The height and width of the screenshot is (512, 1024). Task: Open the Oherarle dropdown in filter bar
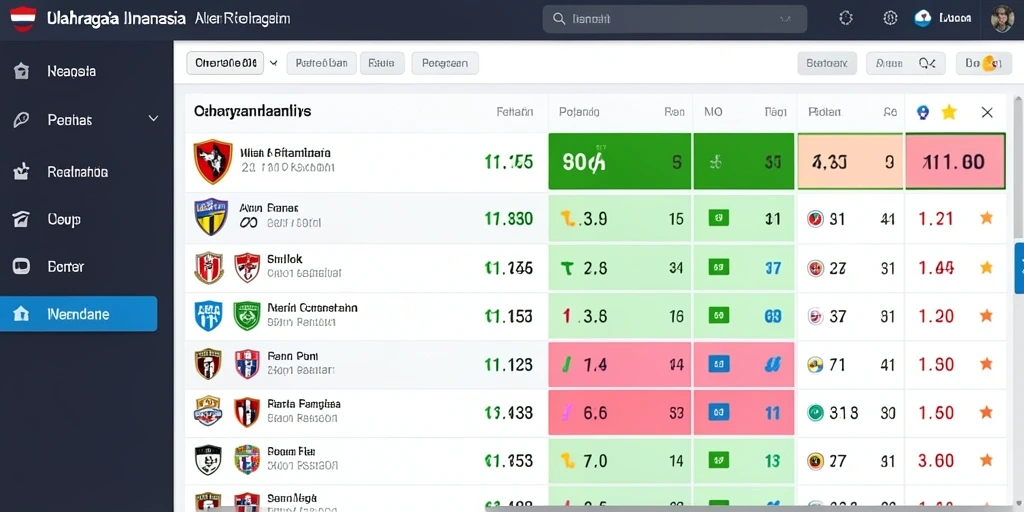coord(225,63)
